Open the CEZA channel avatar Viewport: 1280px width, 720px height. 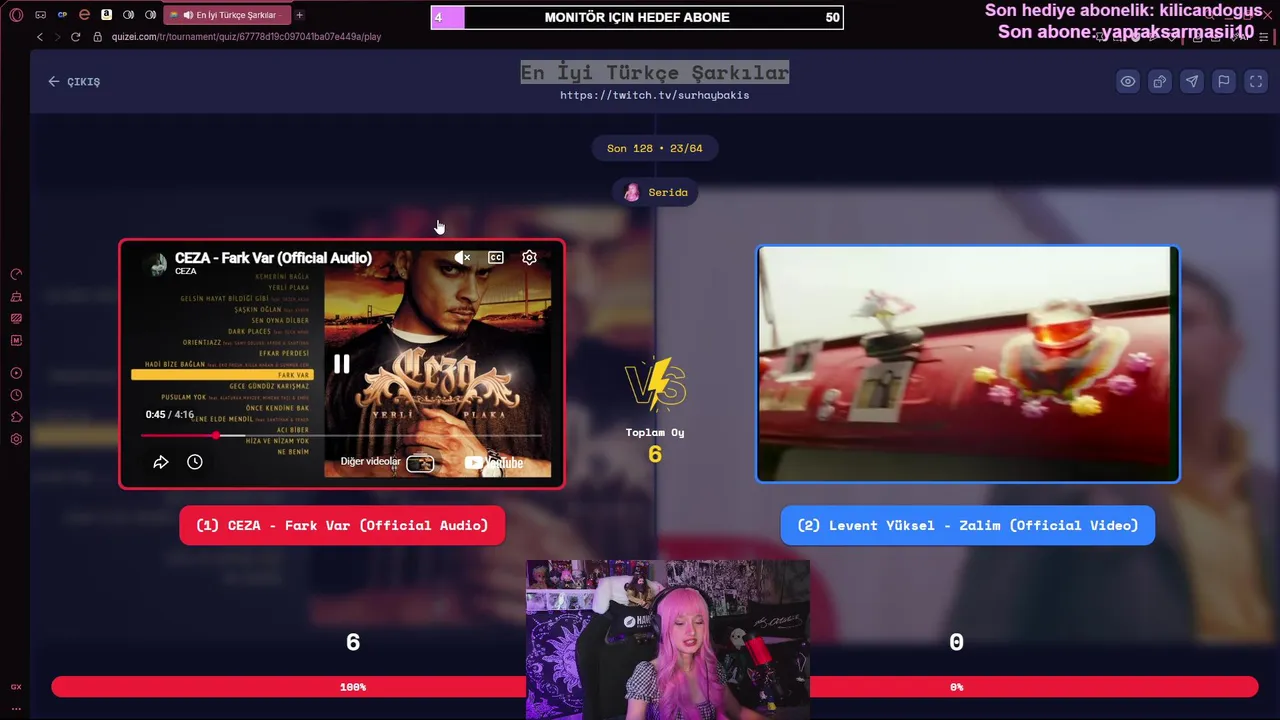coord(155,264)
